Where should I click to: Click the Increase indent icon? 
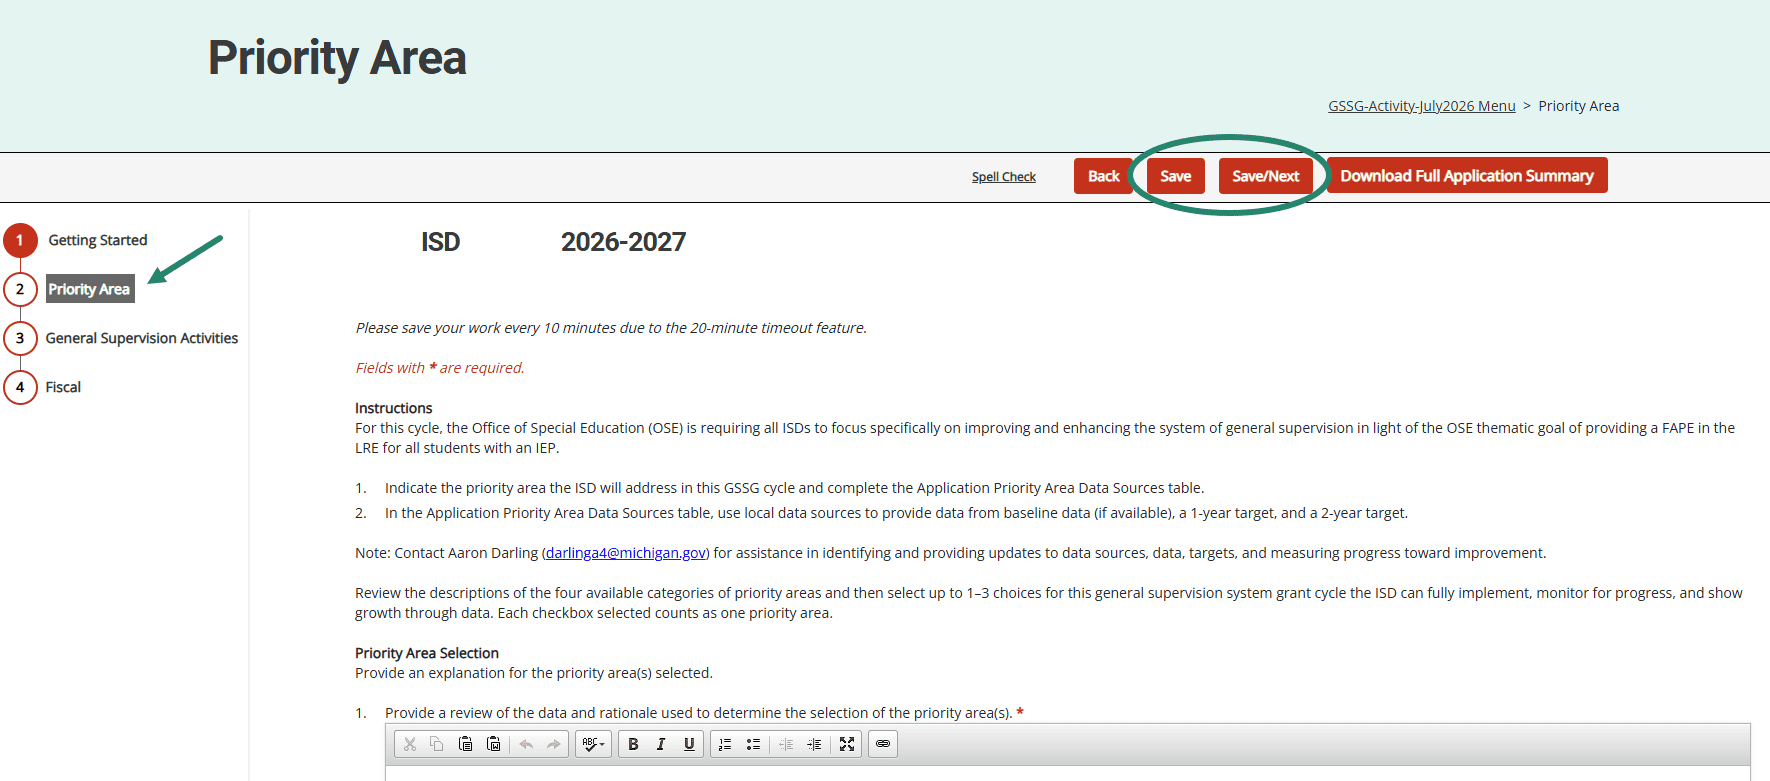pos(814,744)
